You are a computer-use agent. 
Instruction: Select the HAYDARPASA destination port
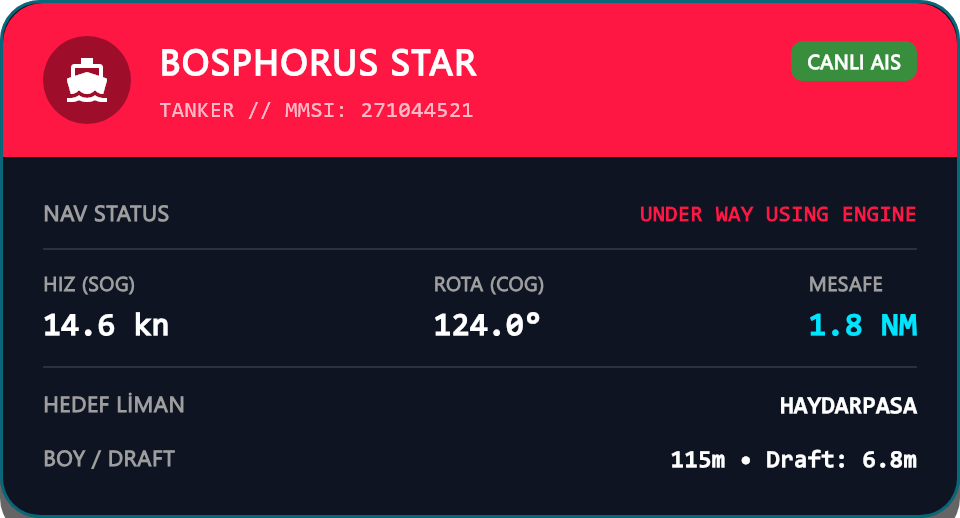coord(848,405)
